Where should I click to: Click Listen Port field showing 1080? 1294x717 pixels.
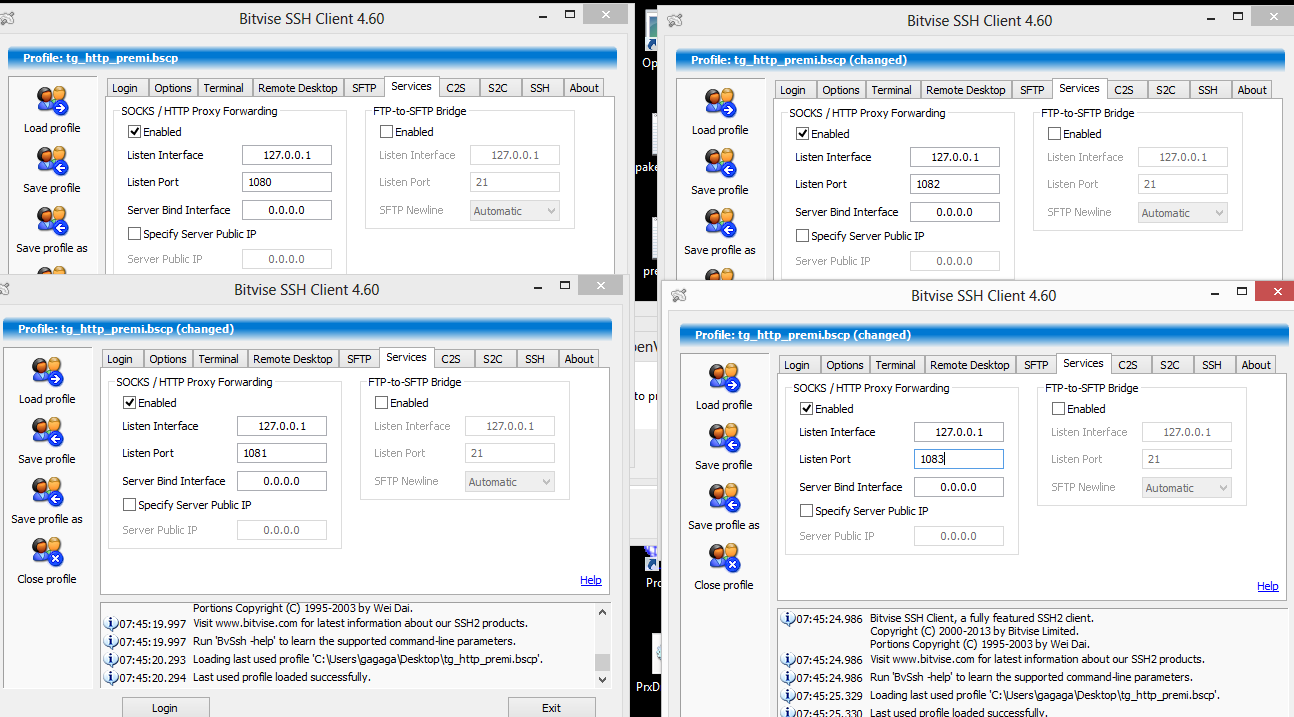tap(287, 182)
